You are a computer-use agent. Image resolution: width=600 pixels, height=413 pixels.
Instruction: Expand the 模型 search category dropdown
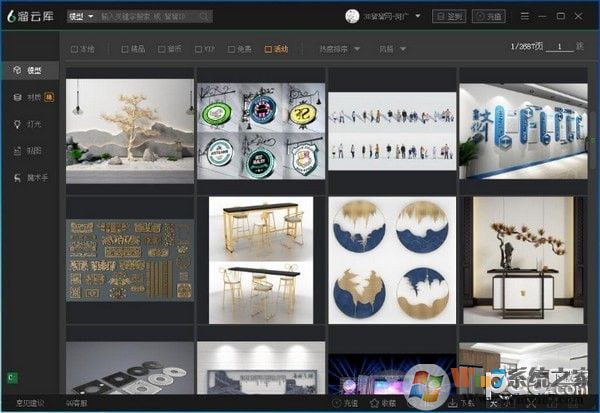(x=81, y=17)
